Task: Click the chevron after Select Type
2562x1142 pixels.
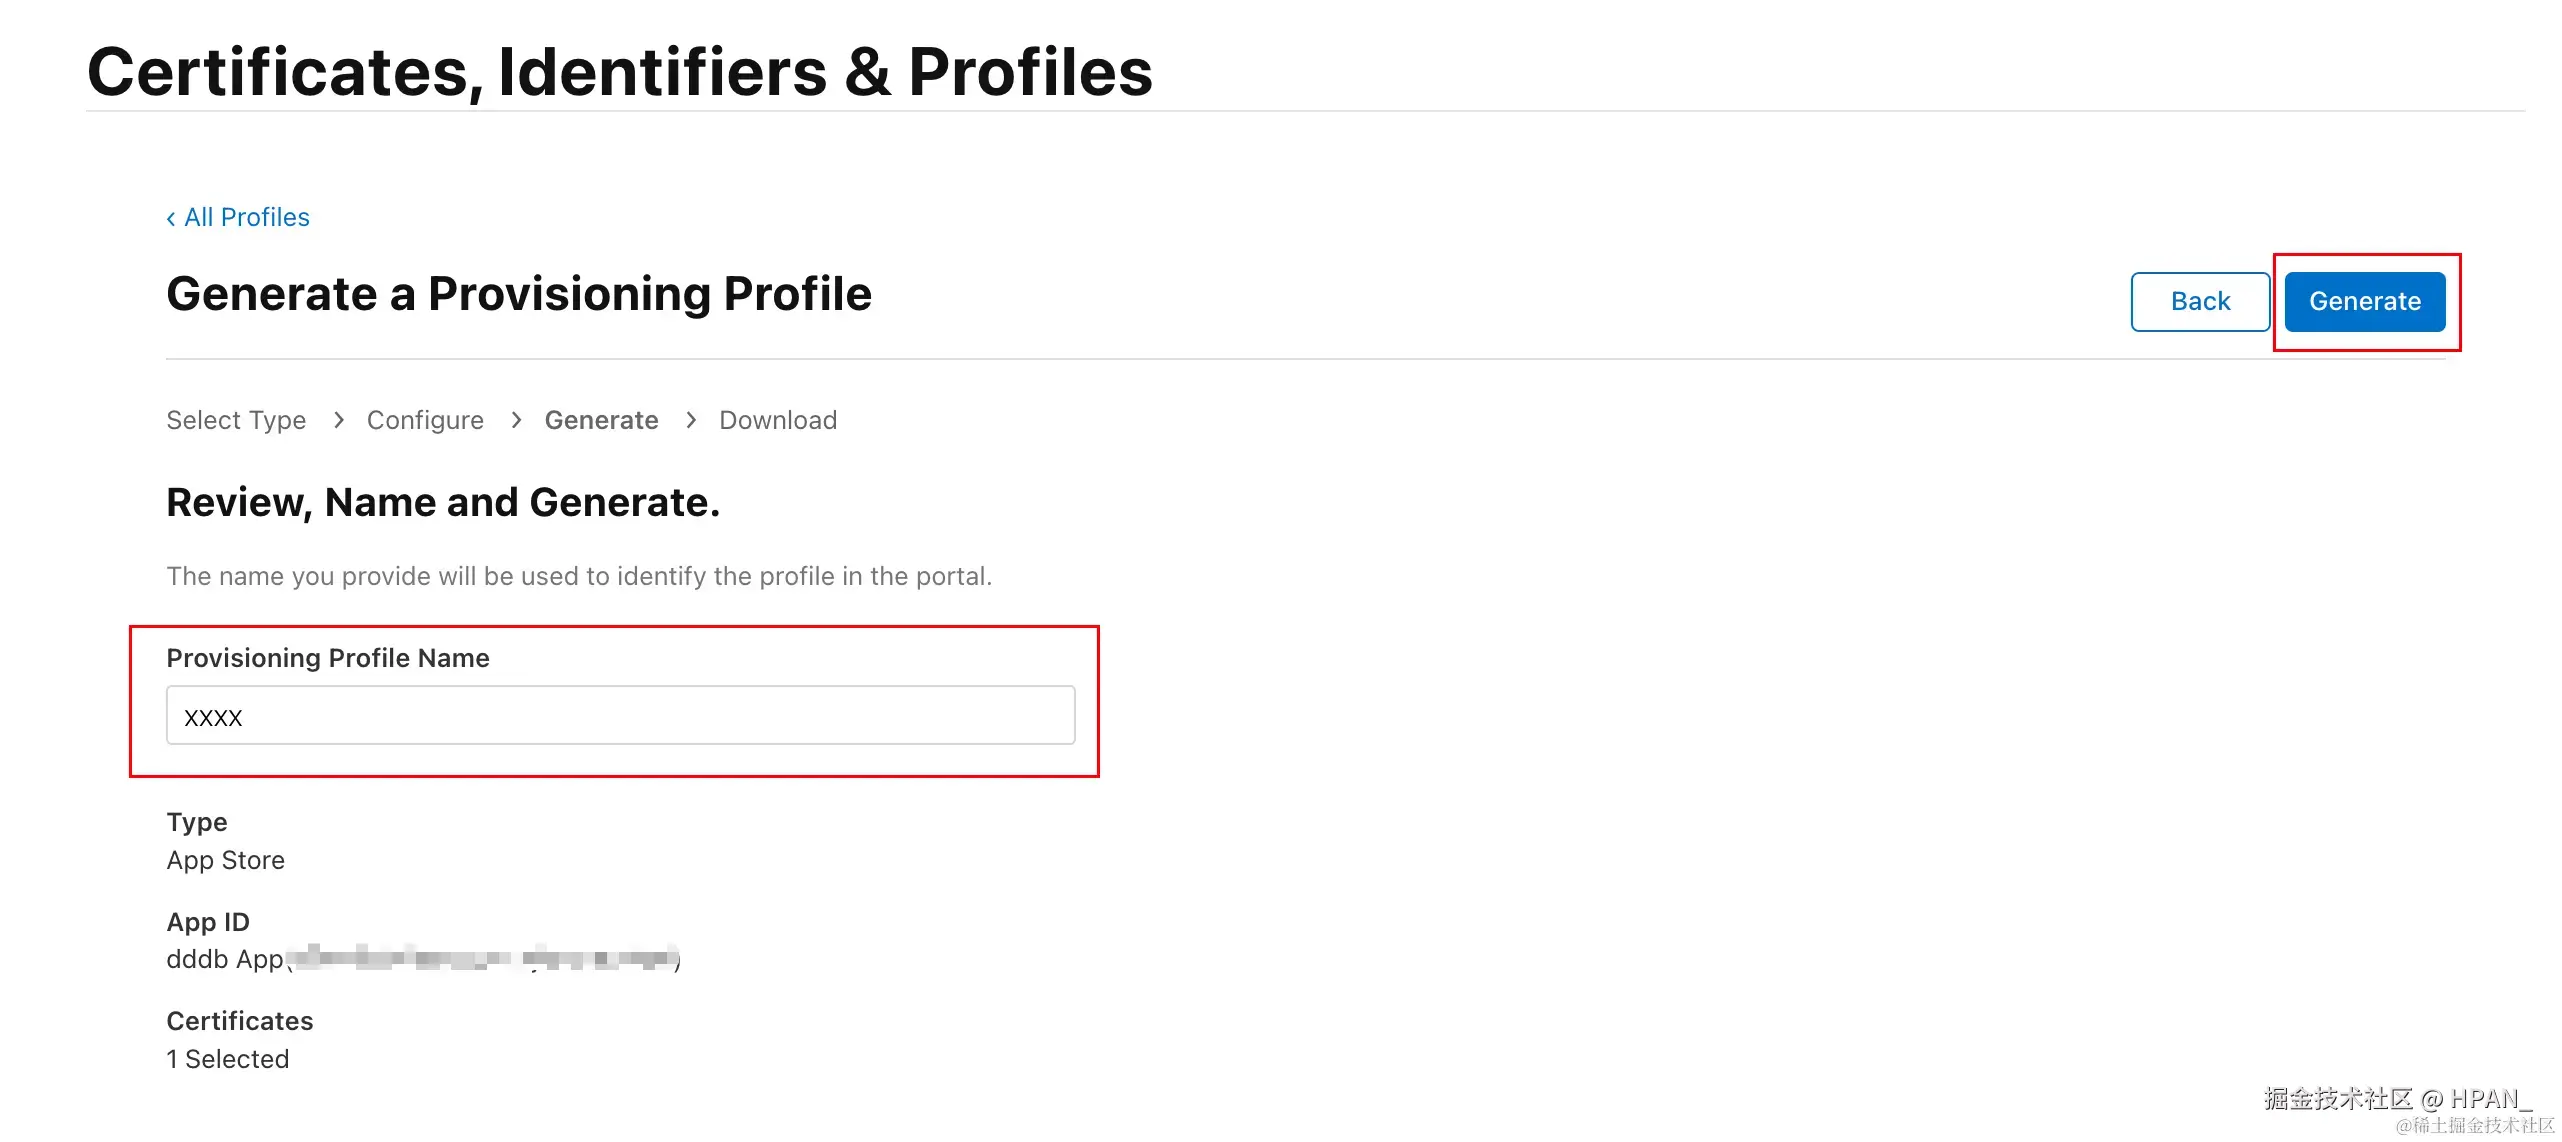Action: (x=339, y=420)
